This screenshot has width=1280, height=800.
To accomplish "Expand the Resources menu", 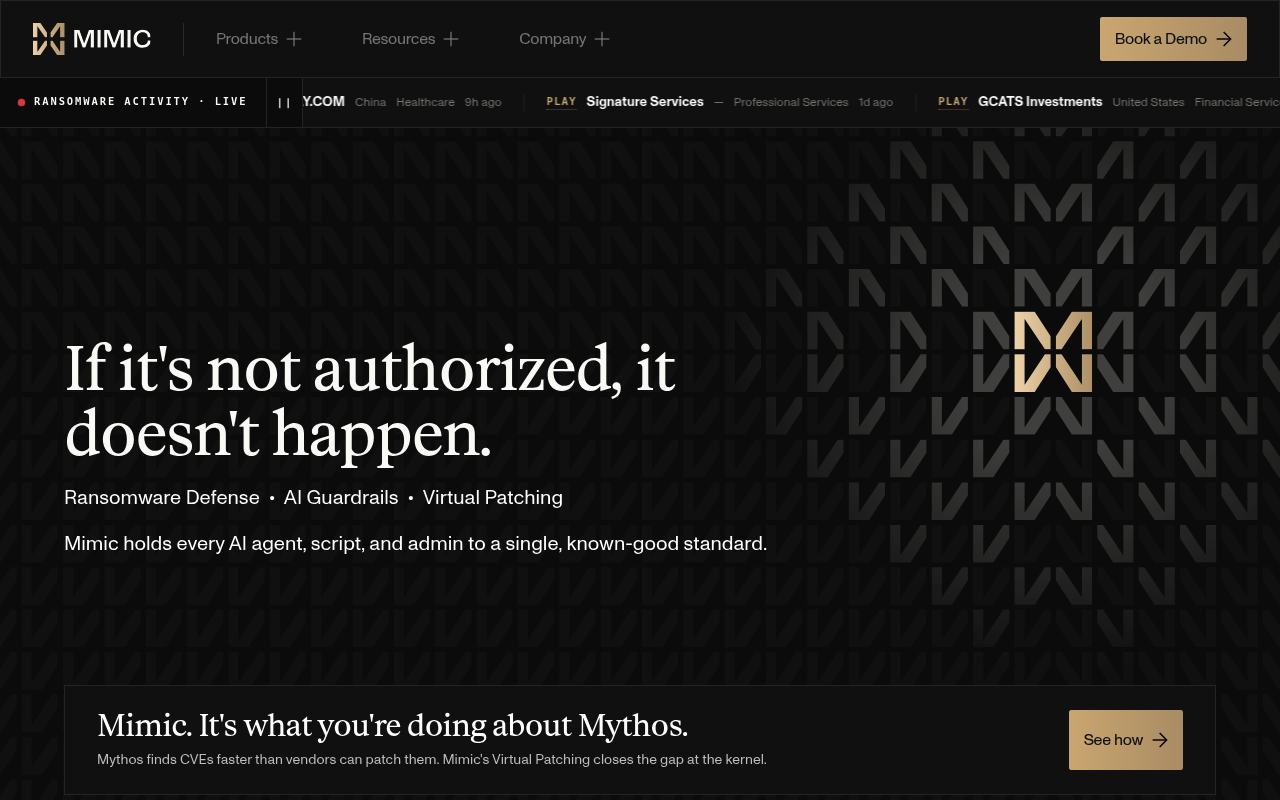I will pos(410,39).
